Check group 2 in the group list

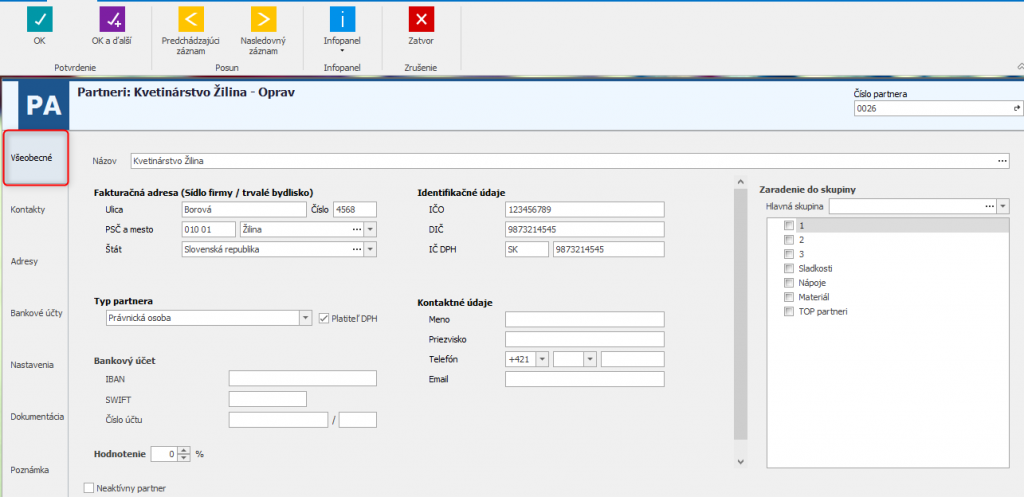coord(789,240)
